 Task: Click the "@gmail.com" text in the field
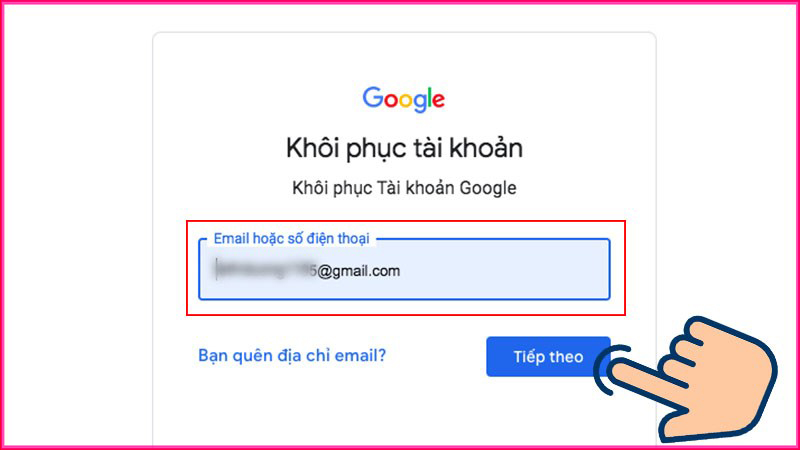tap(359, 271)
